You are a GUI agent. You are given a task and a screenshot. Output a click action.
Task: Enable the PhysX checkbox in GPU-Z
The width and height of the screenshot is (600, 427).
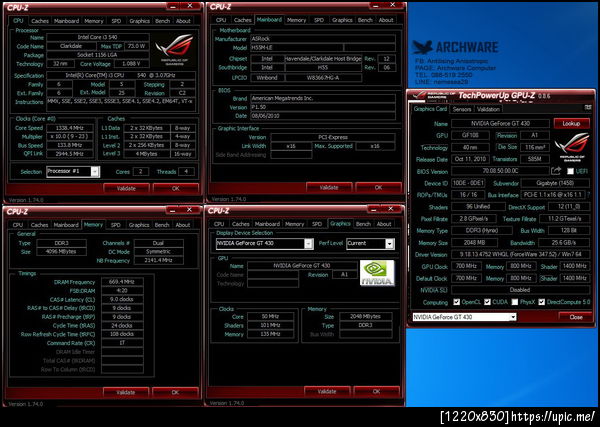click(515, 302)
